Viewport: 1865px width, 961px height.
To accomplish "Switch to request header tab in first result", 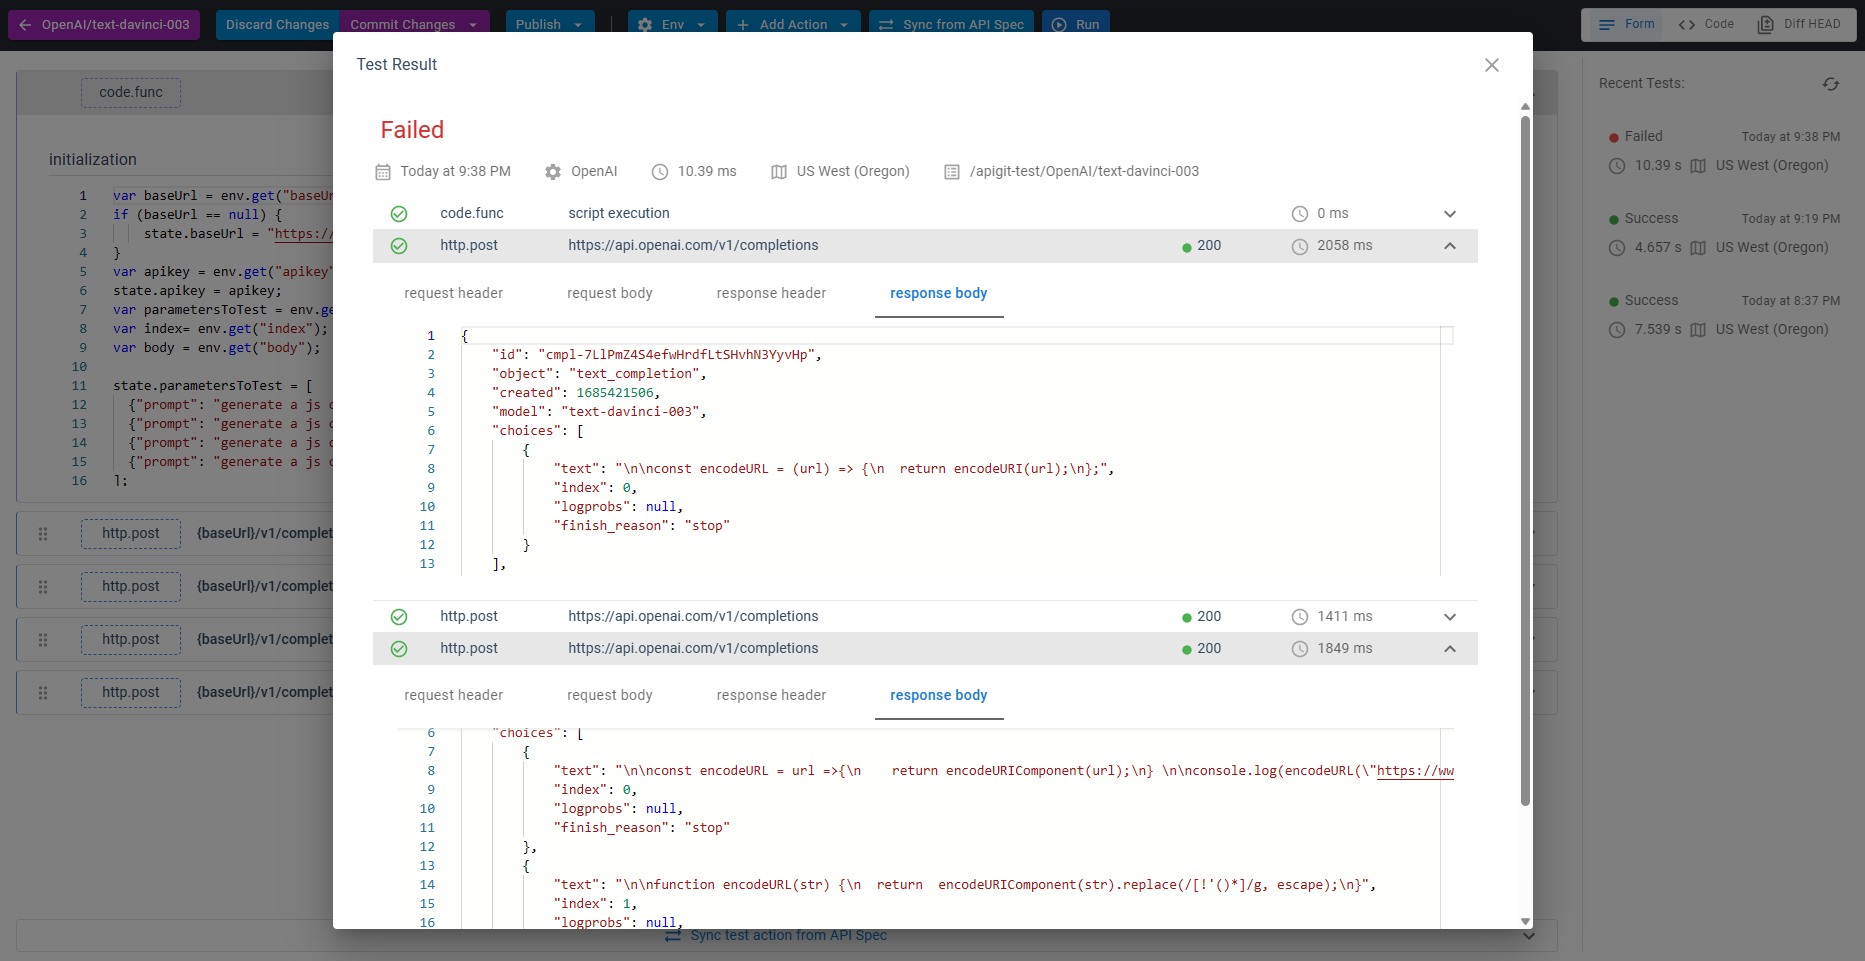I will pyautogui.click(x=454, y=294).
